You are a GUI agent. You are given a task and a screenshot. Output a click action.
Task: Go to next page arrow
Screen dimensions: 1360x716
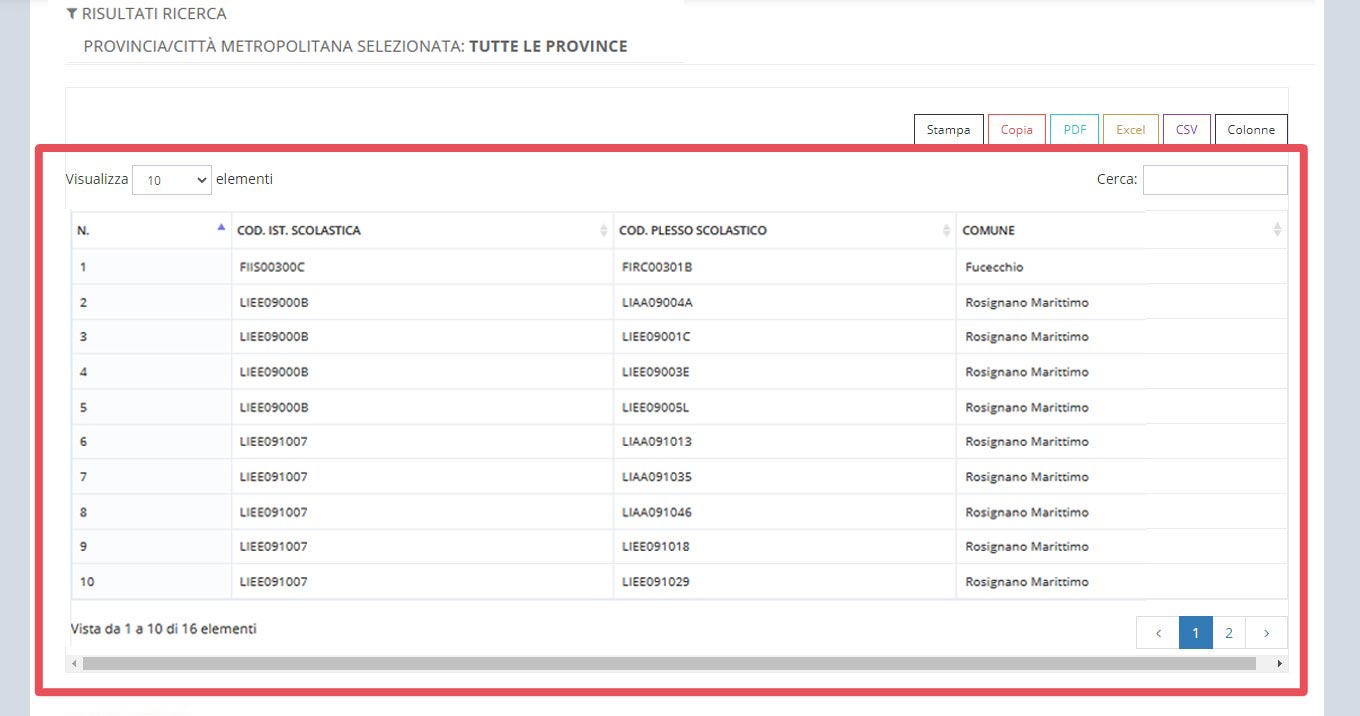(x=1266, y=633)
